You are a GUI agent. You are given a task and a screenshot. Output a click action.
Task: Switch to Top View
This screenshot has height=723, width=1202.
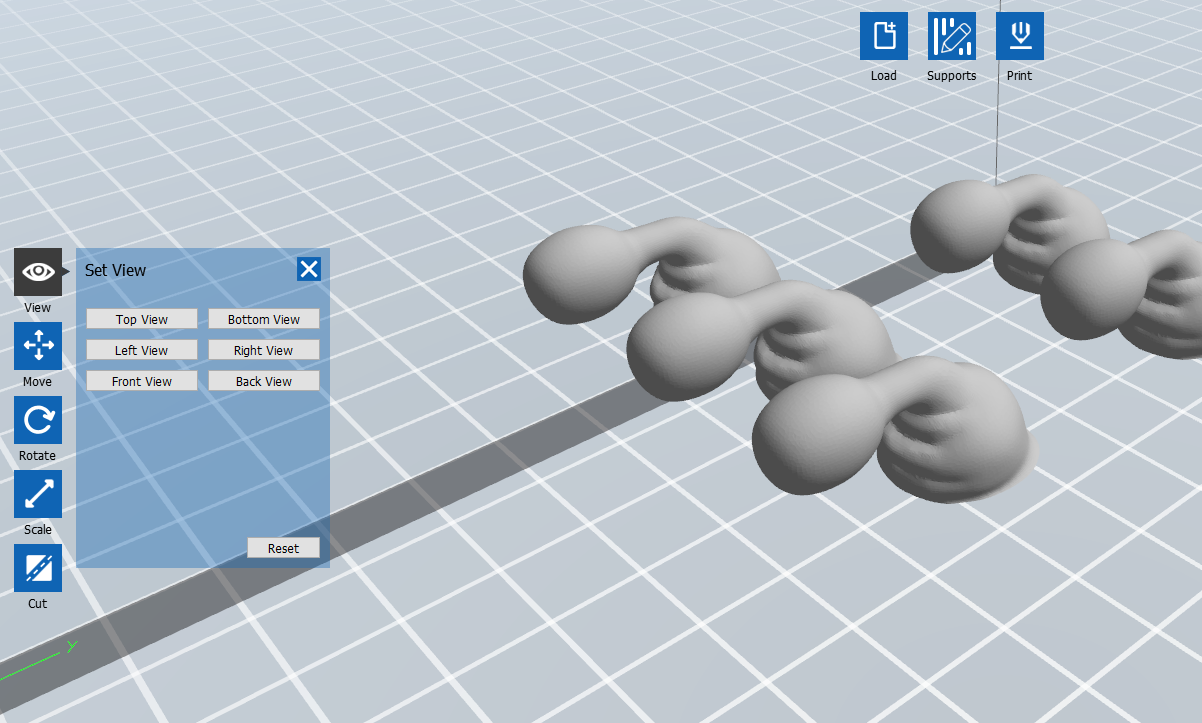click(142, 319)
